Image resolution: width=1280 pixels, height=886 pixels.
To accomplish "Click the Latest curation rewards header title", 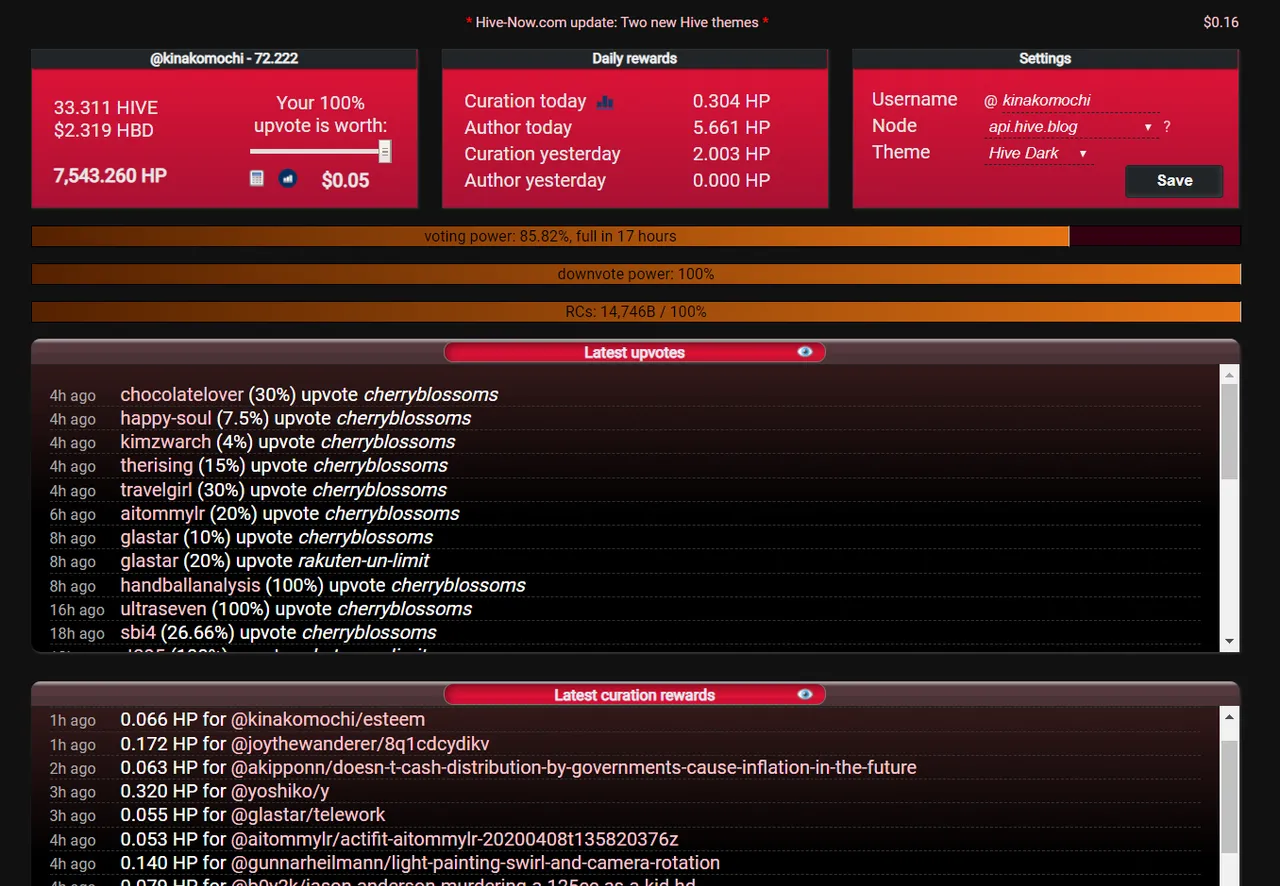I will 634,695.
